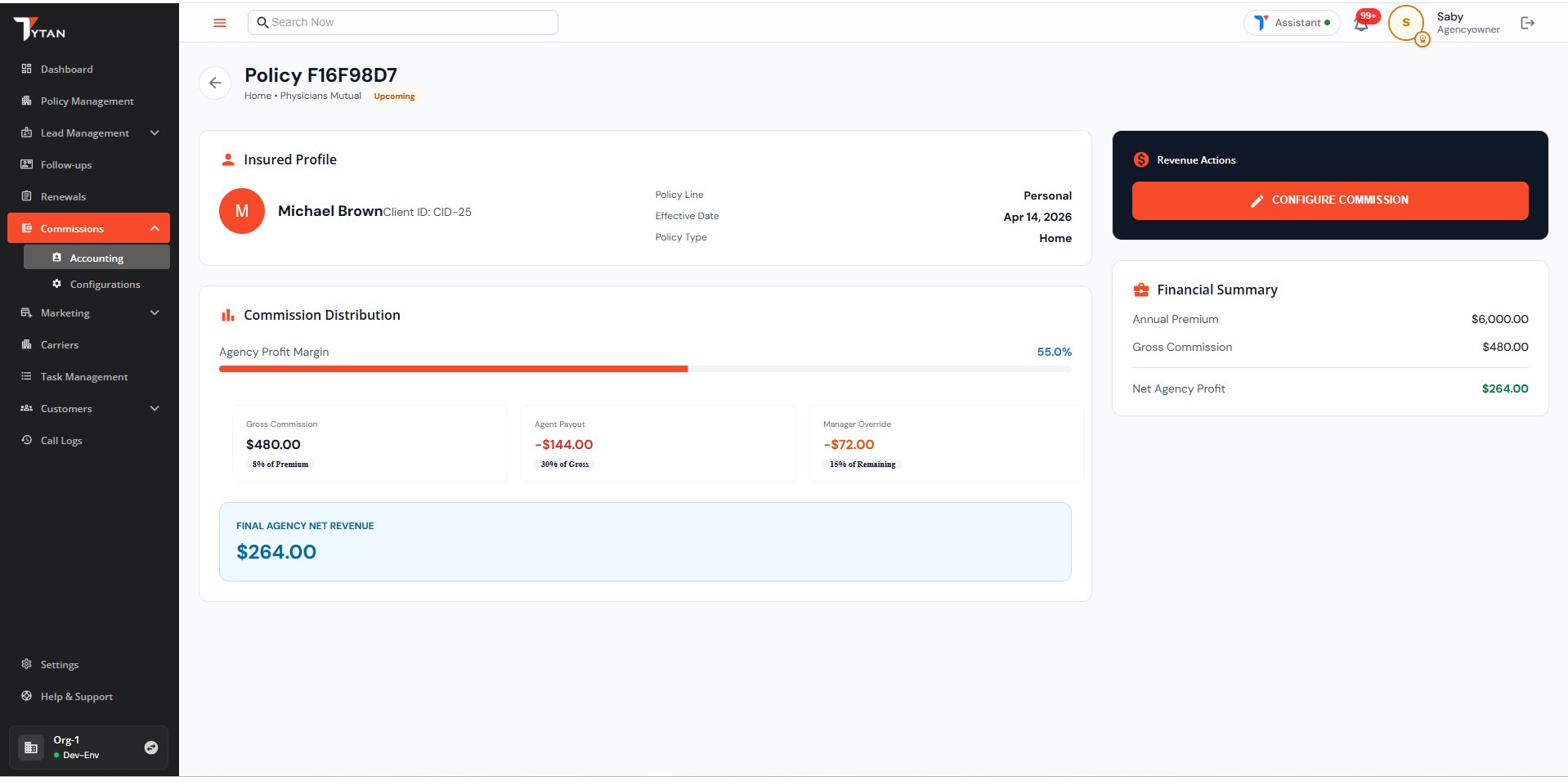This screenshot has height=784, width=1568.
Task: Click the logout icon
Action: pos(1527,23)
